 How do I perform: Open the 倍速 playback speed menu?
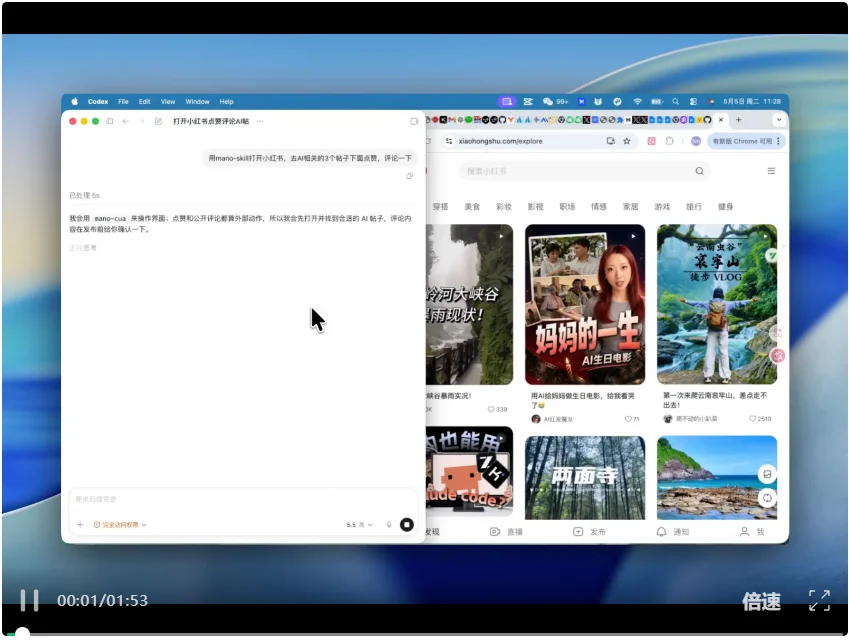pos(761,601)
